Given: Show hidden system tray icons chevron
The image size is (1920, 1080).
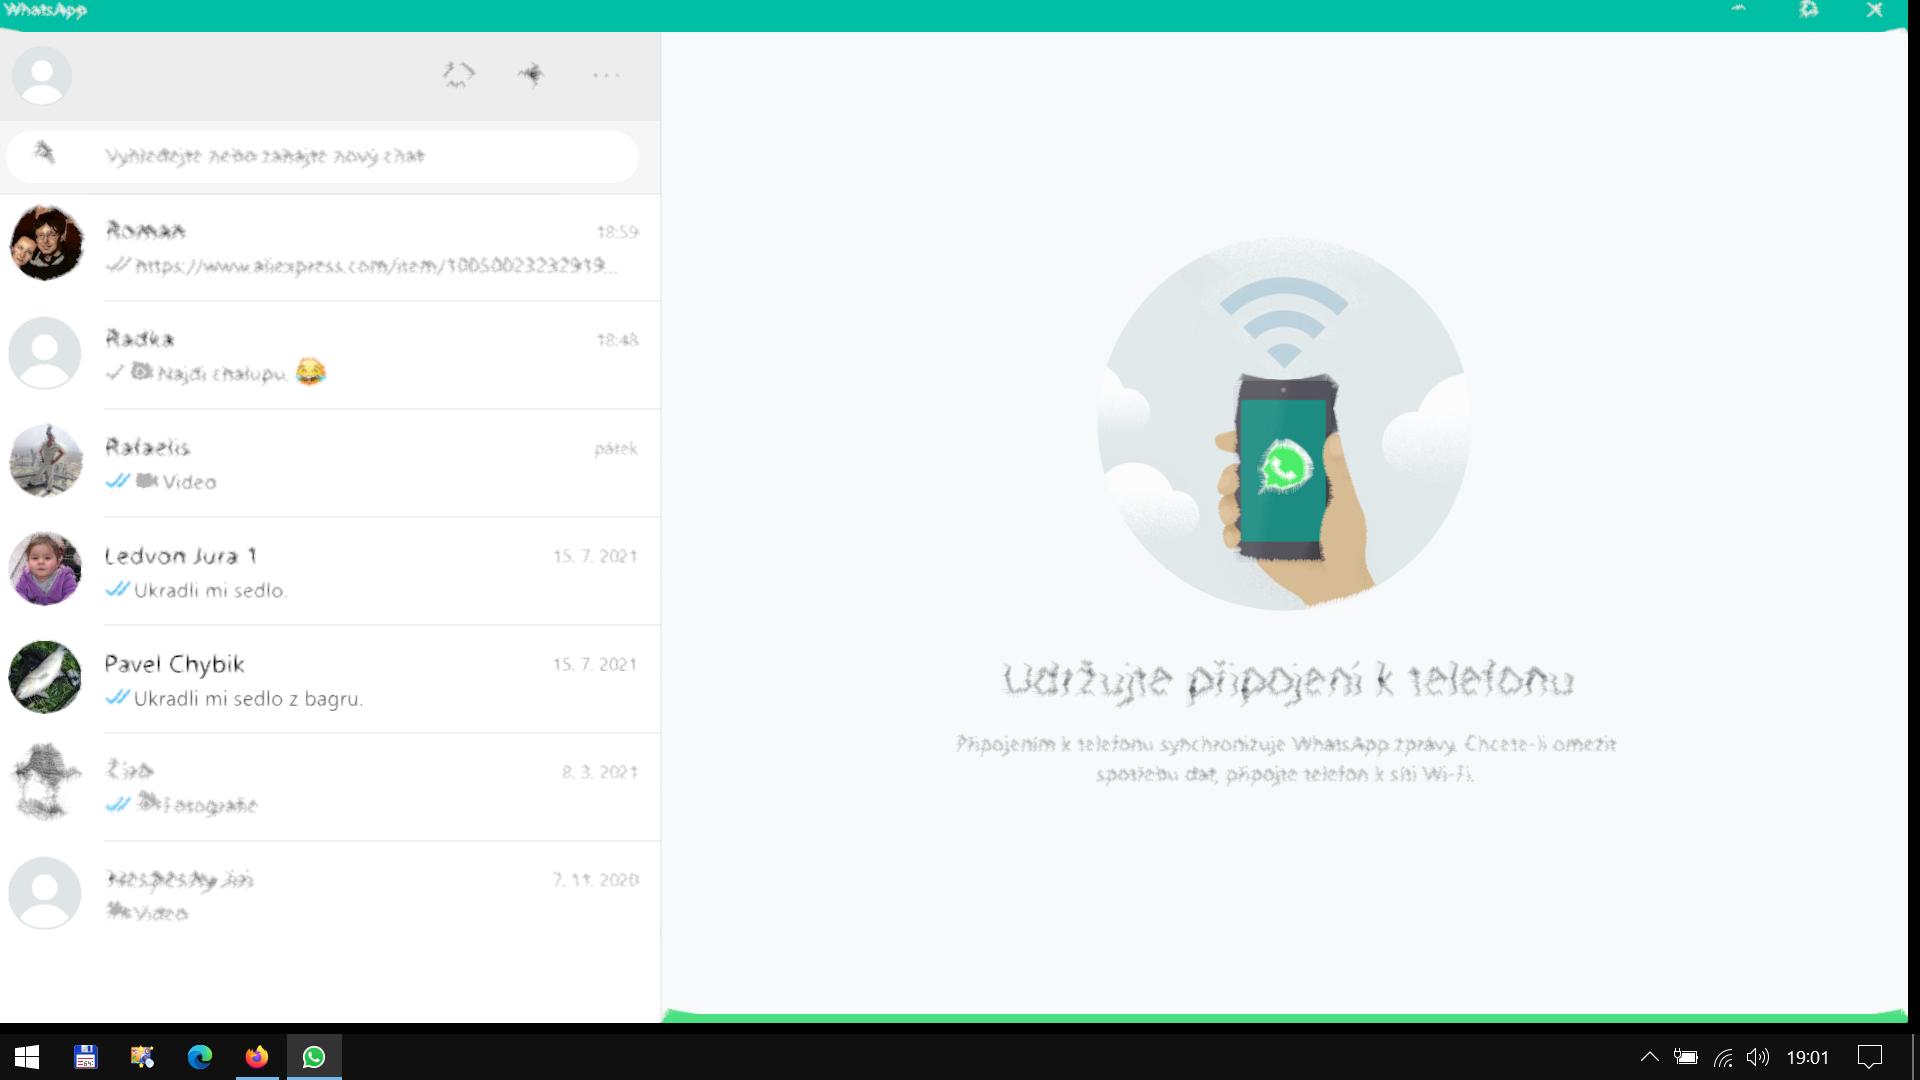Looking at the screenshot, I should pos(1650,1057).
